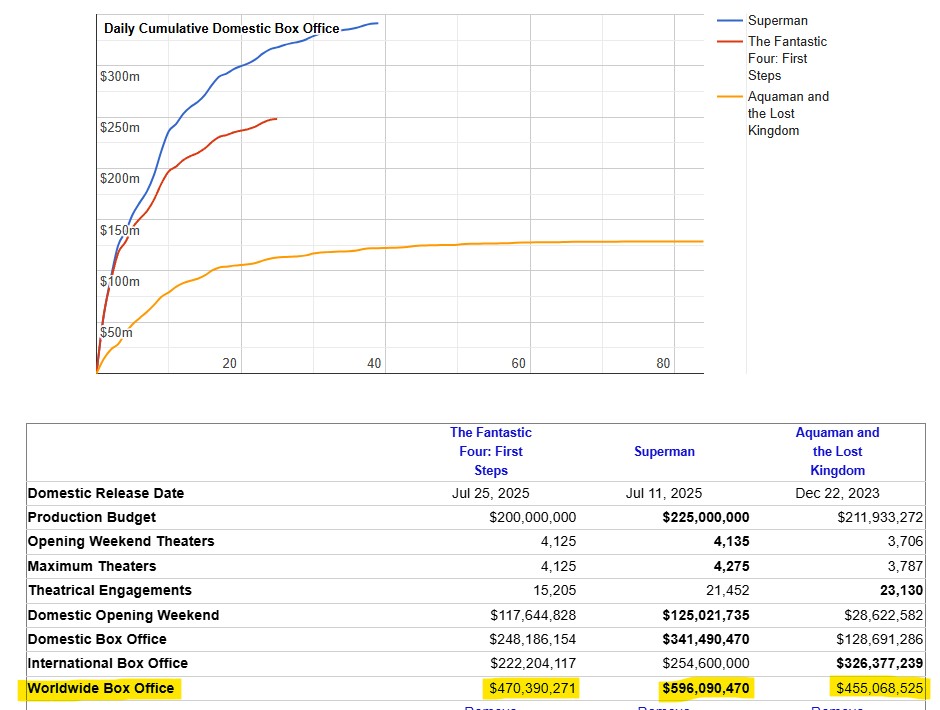
Task: Click the Jul 25, 2025 release date cell
Action: pos(490,493)
